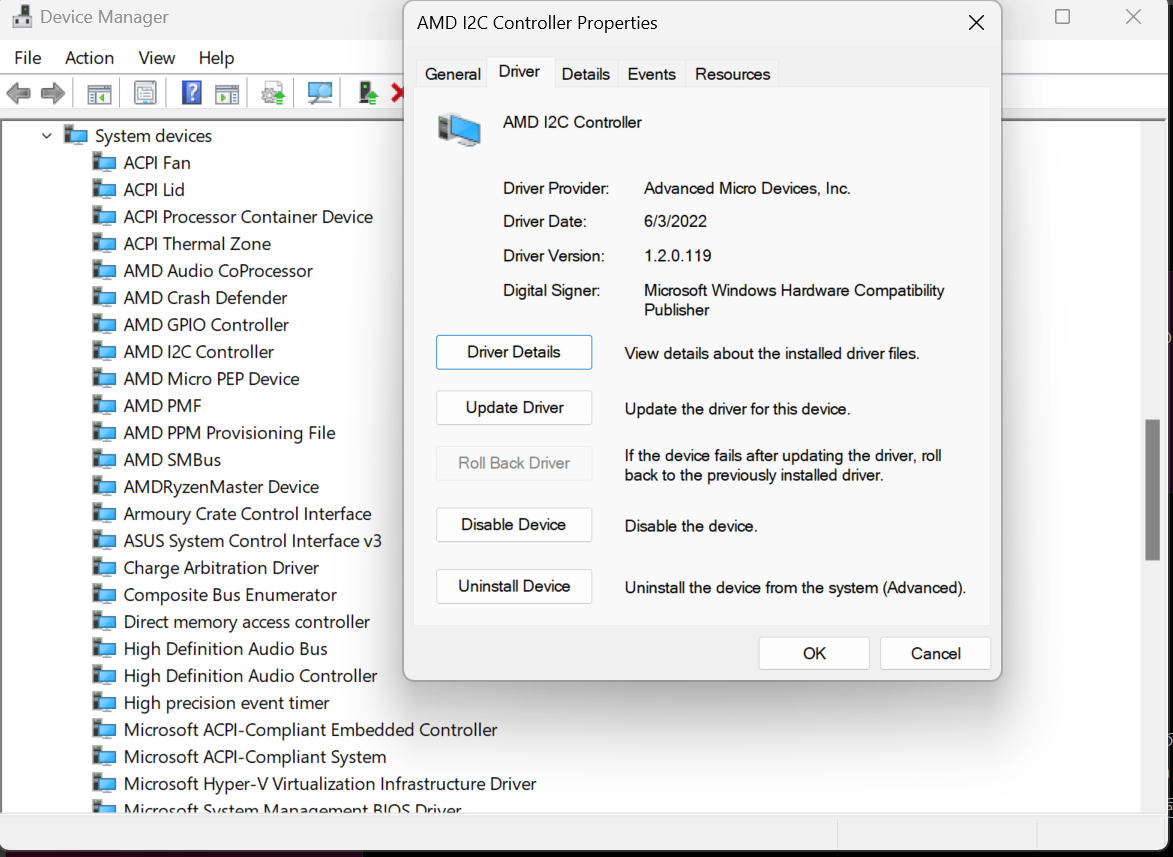Click the device list vertical scrollbar thumb

tap(1152, 490)
